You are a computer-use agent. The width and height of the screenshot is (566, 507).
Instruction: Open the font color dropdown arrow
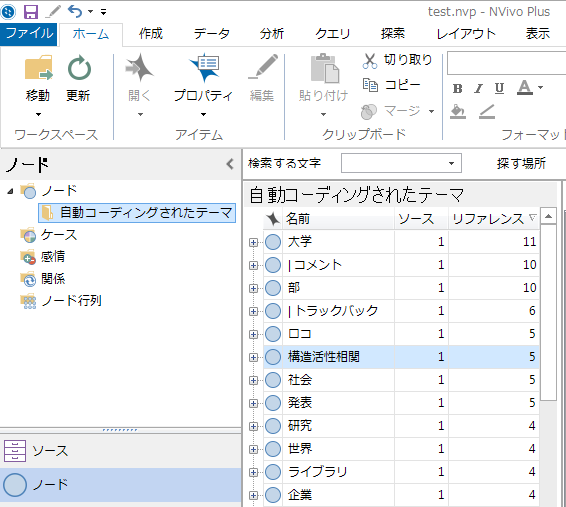tap(540, 87)
